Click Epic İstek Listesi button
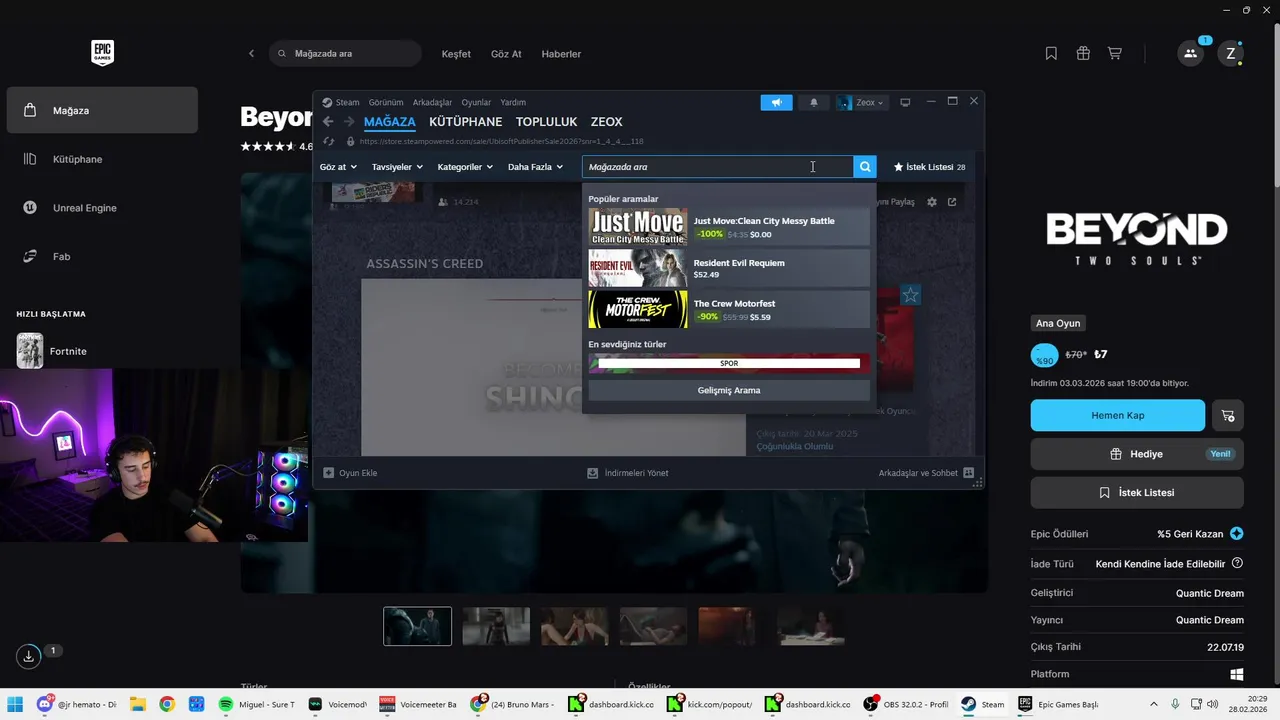The width and height of the screenshot is (1280, 720). tap(1137, 493)
